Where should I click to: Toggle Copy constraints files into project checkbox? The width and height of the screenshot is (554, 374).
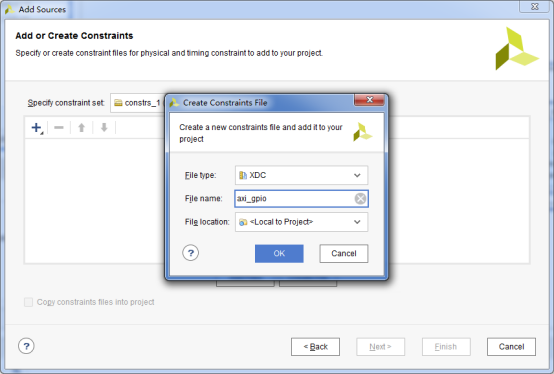pyautogui.click(x=28, y=302)
